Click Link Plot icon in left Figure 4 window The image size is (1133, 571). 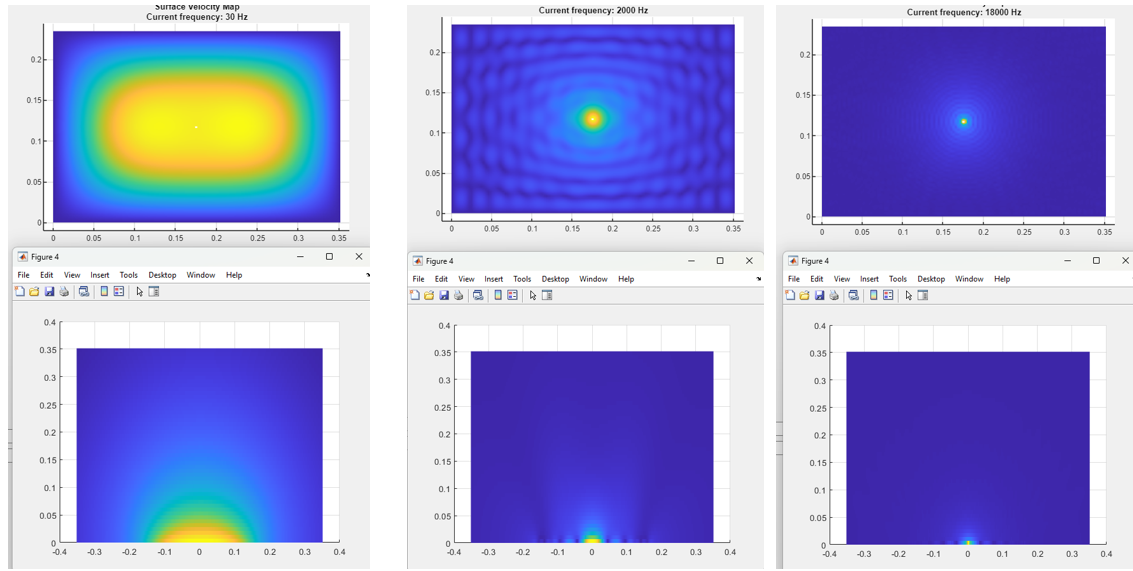click(x=84, y=291)
